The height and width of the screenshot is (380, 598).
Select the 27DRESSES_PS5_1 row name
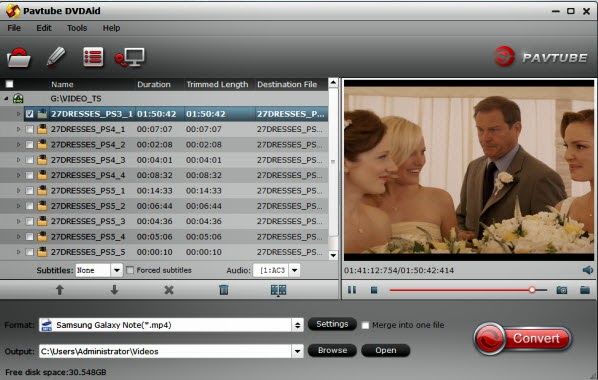88,191
